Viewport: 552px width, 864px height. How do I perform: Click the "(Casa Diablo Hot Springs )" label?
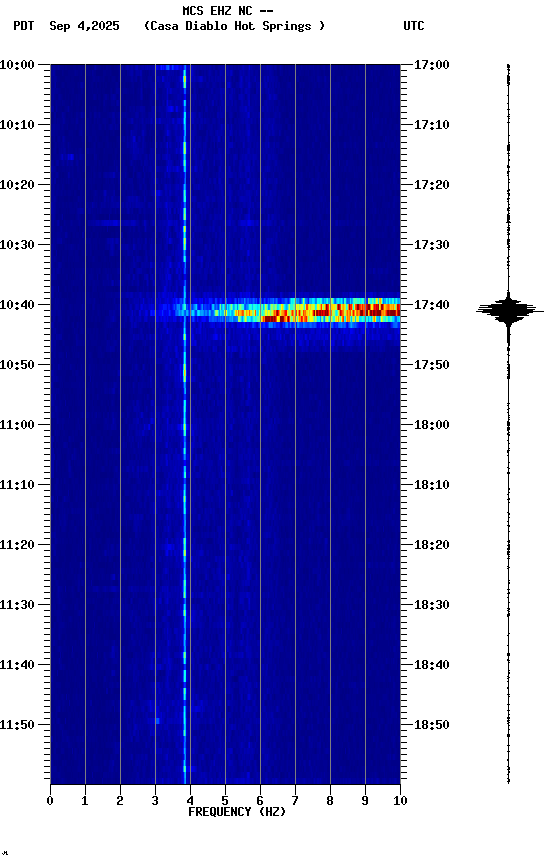pos(235,26)
